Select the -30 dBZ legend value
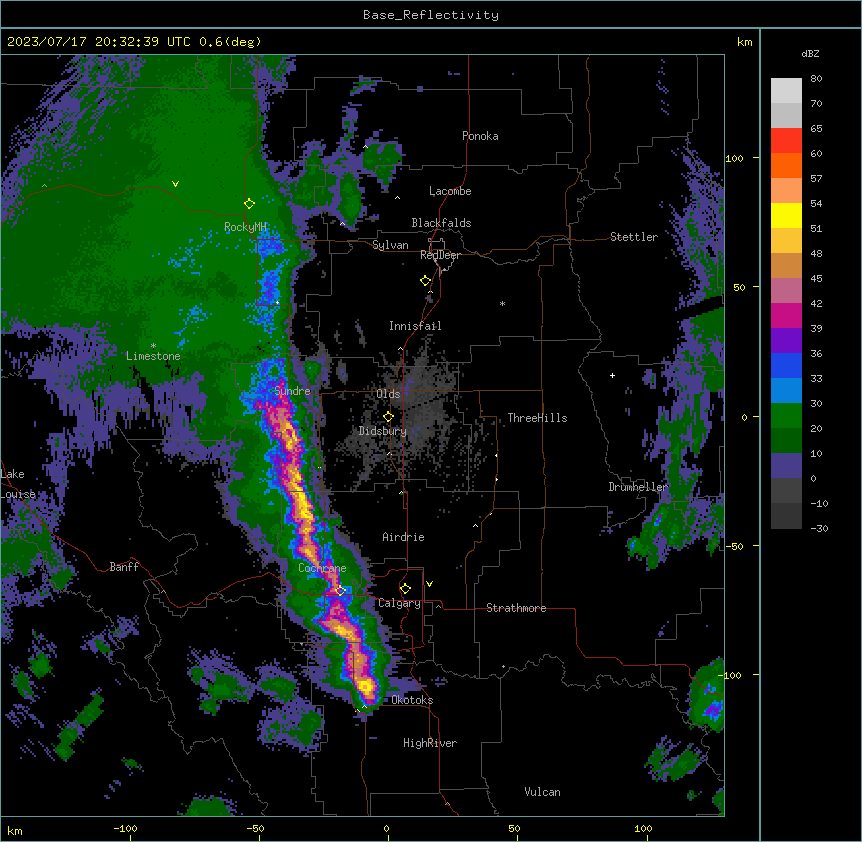This screenshot has height=842, width=862. coord(819,528)
